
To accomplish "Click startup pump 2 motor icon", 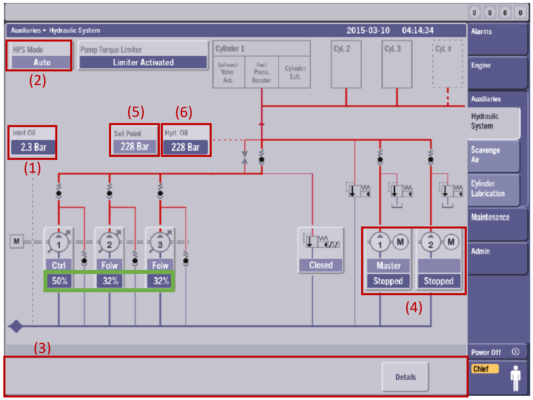I will pos(451,242).
